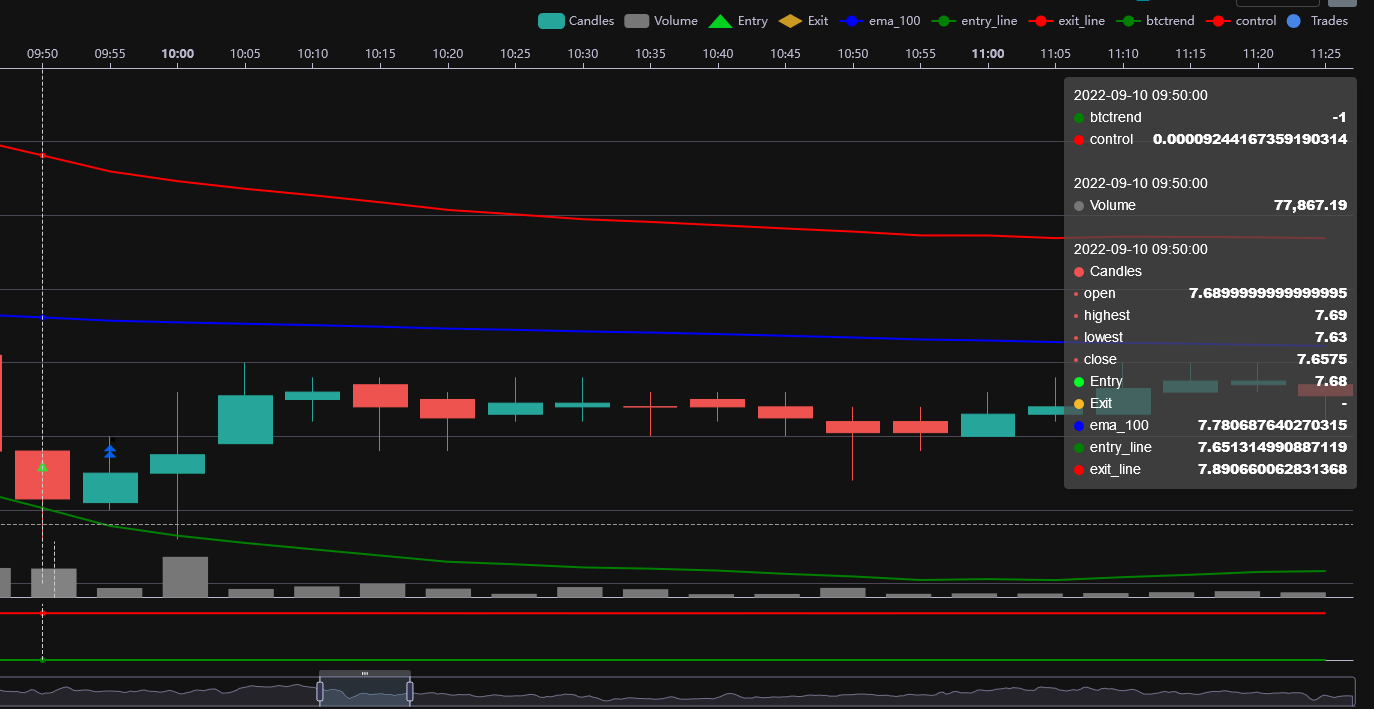Toggle control series in legend

point(1240,20)
